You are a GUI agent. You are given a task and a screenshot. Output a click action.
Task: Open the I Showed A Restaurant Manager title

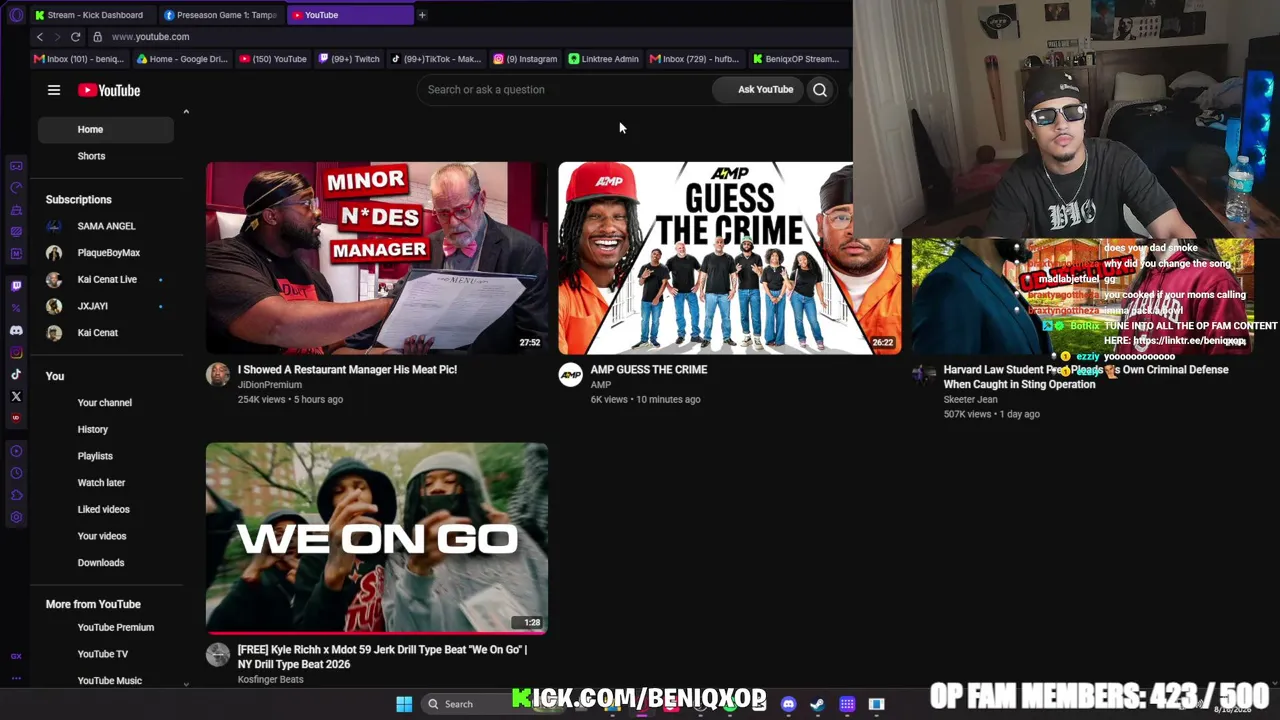pos(347,370)
